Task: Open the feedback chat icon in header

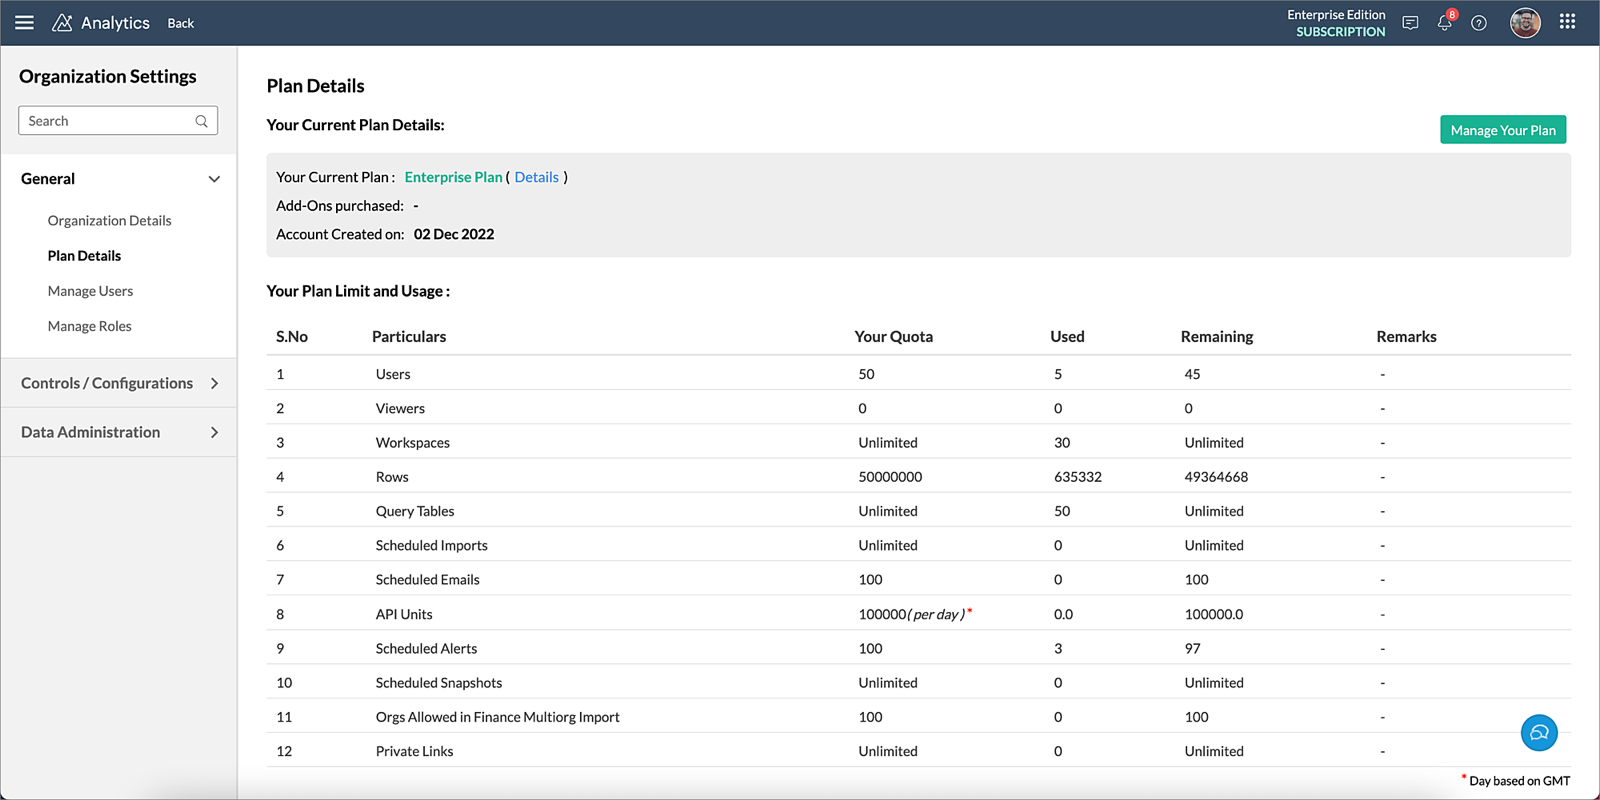Action: (1410, 23)
